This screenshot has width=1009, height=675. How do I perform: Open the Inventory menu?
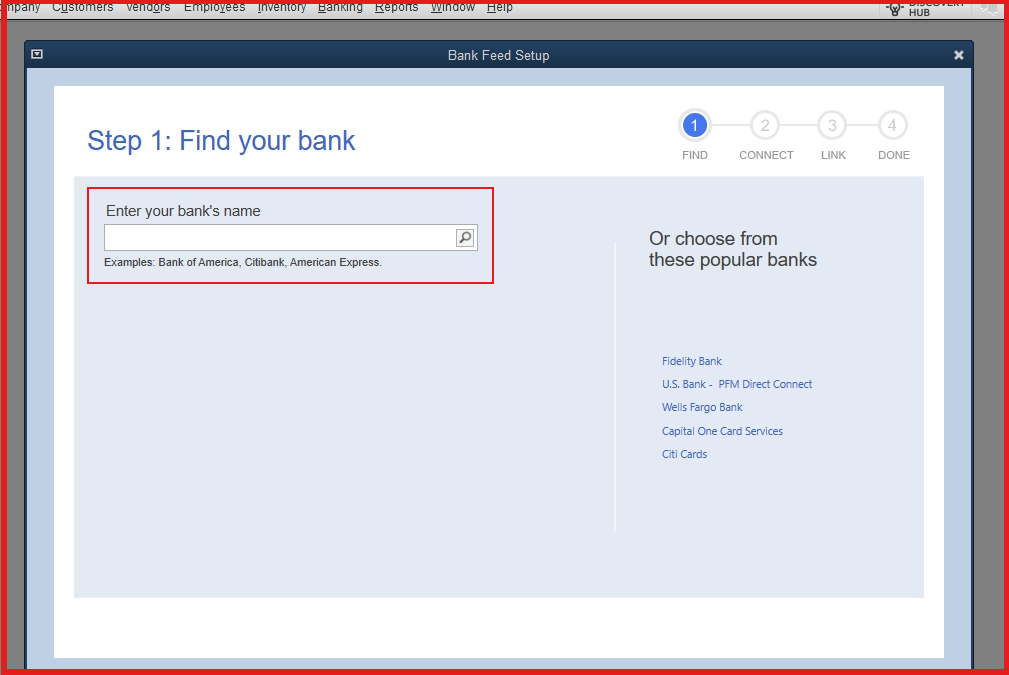(x=281, y=7)
